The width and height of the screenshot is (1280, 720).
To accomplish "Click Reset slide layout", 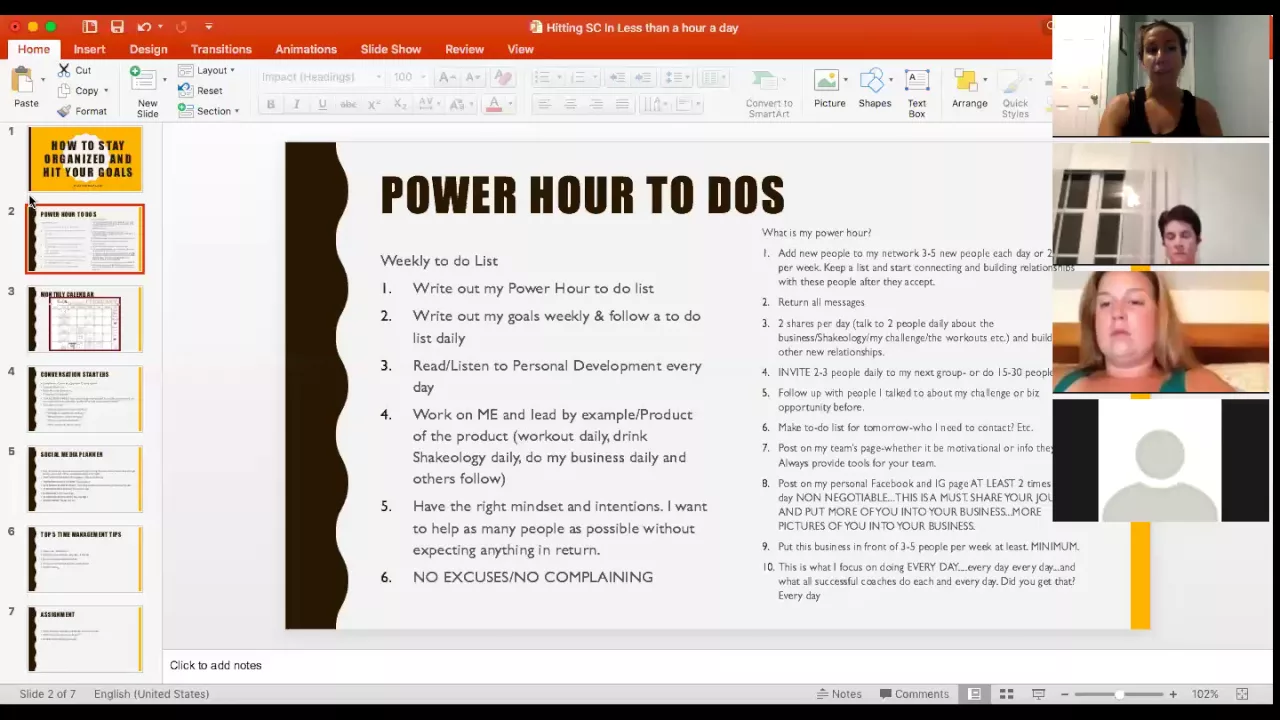I will click(x=200, y=91).
